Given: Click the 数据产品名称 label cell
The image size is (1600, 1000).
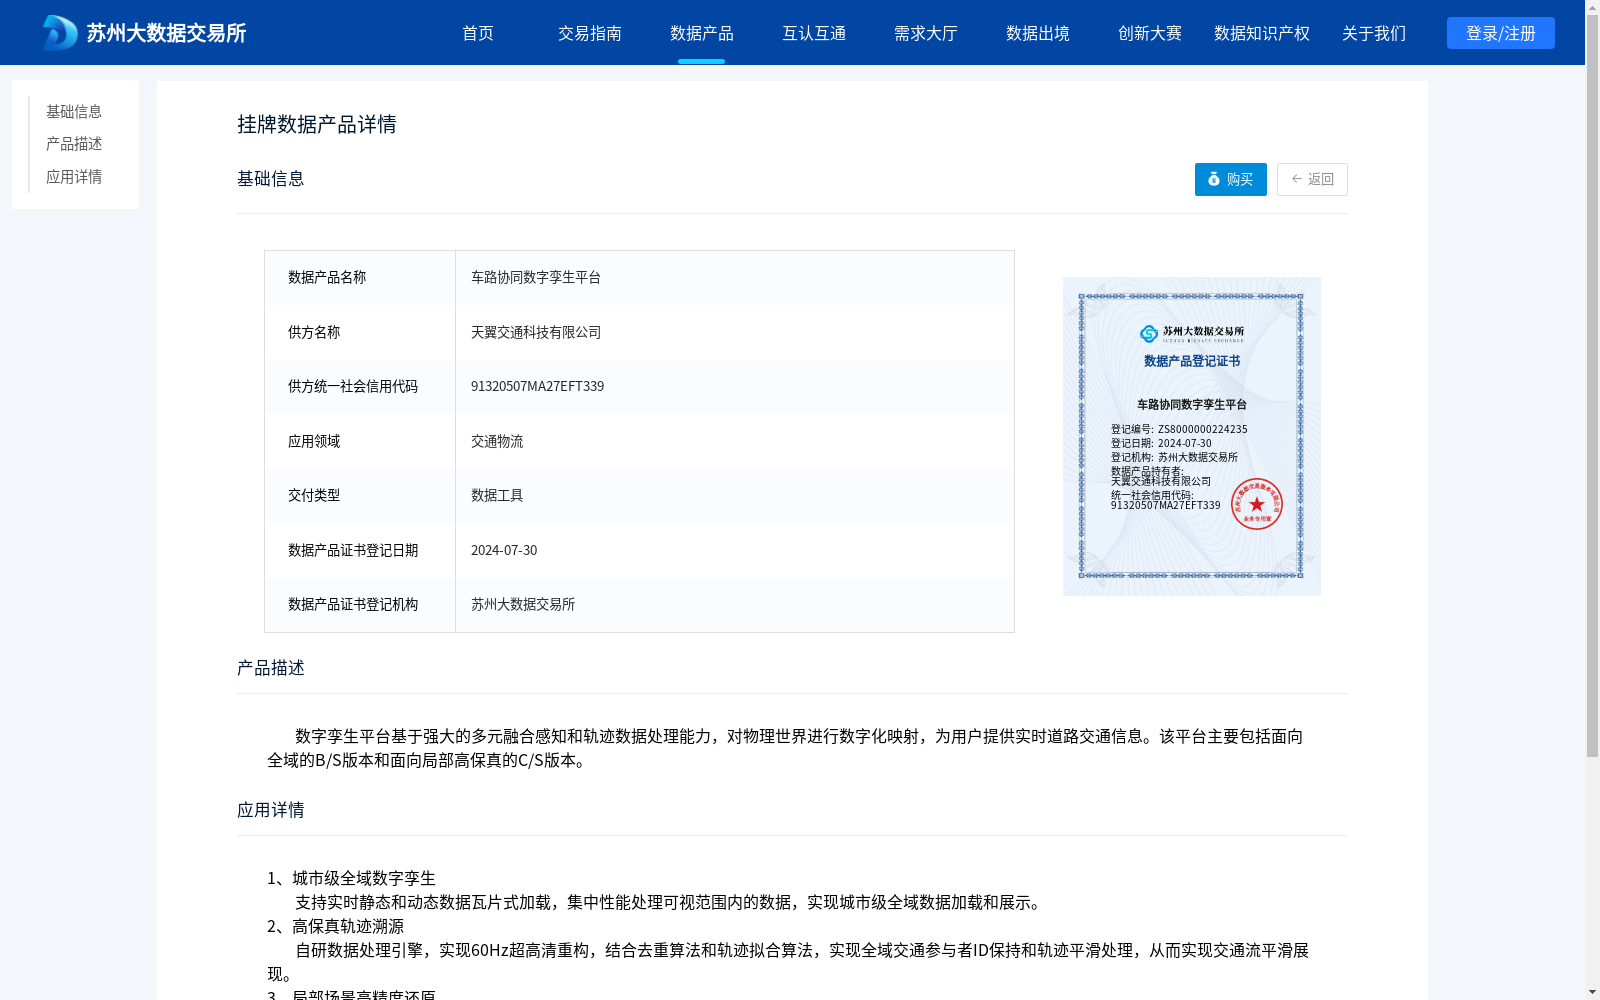Looking at the screenshot, I should (360, 278).
